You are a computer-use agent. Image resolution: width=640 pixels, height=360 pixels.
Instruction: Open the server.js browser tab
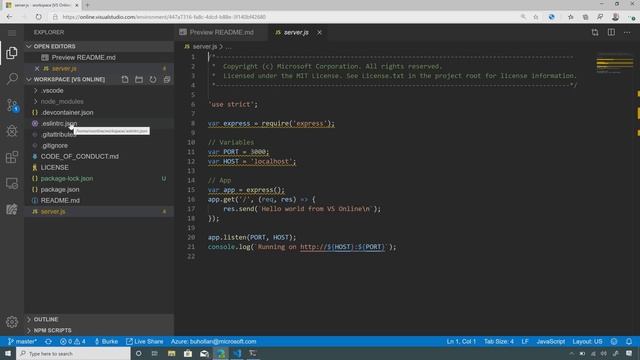(41, 5)
